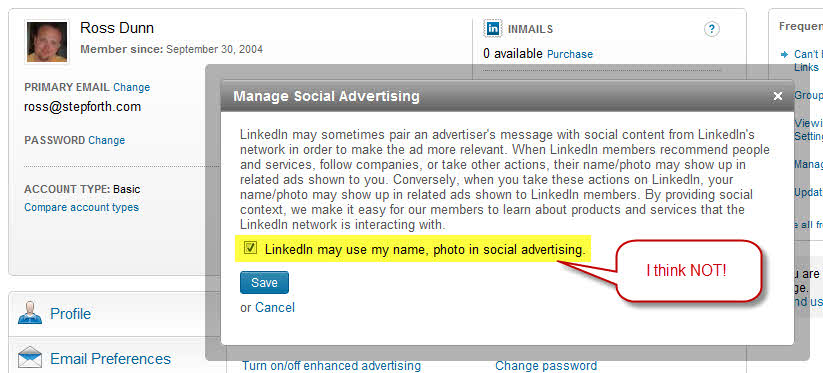Screen dimensions: 823x373
Task: Click the ross@stepforth.com email text
Action: (82, 107)
